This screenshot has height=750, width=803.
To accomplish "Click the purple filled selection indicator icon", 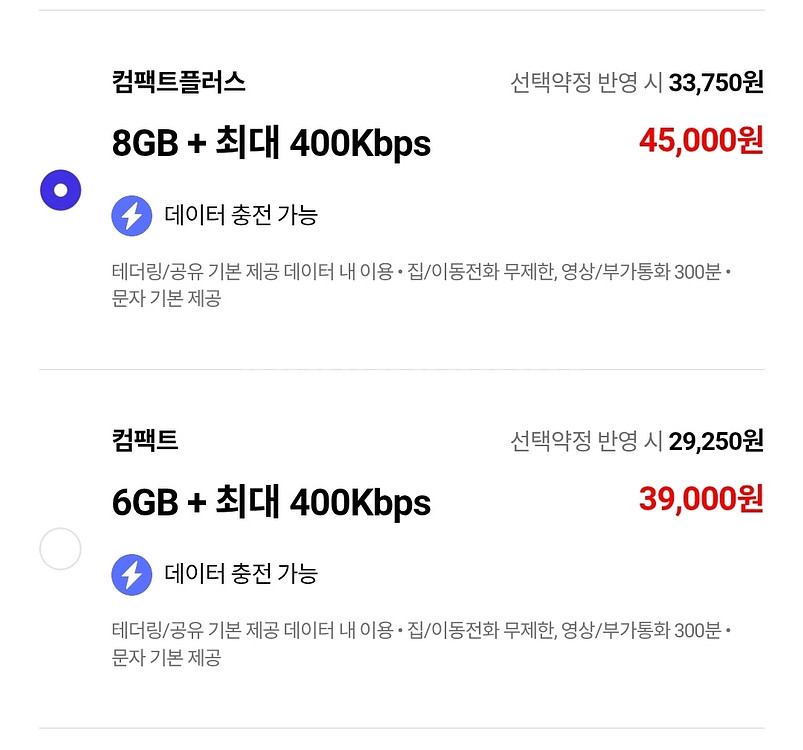I will pyautogui.click(x=60, y=190).
